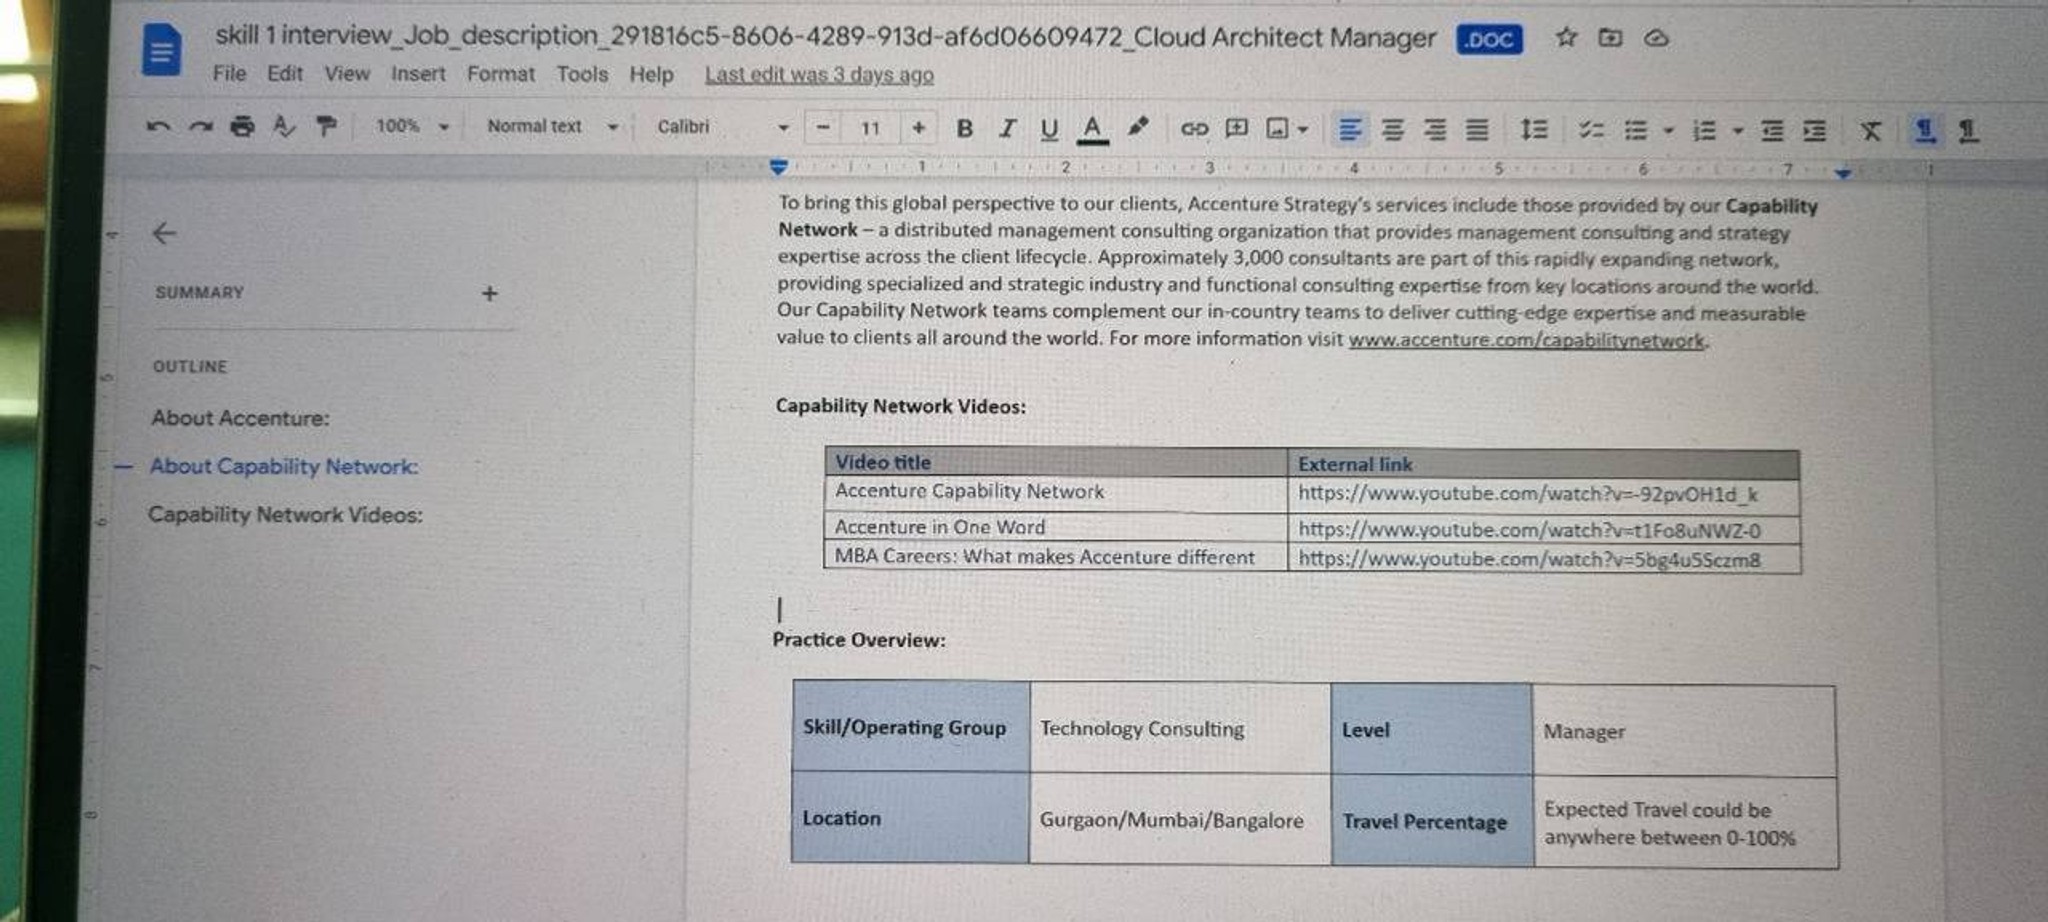Open the Normal text styles dropdown

[x=552, y=126]
